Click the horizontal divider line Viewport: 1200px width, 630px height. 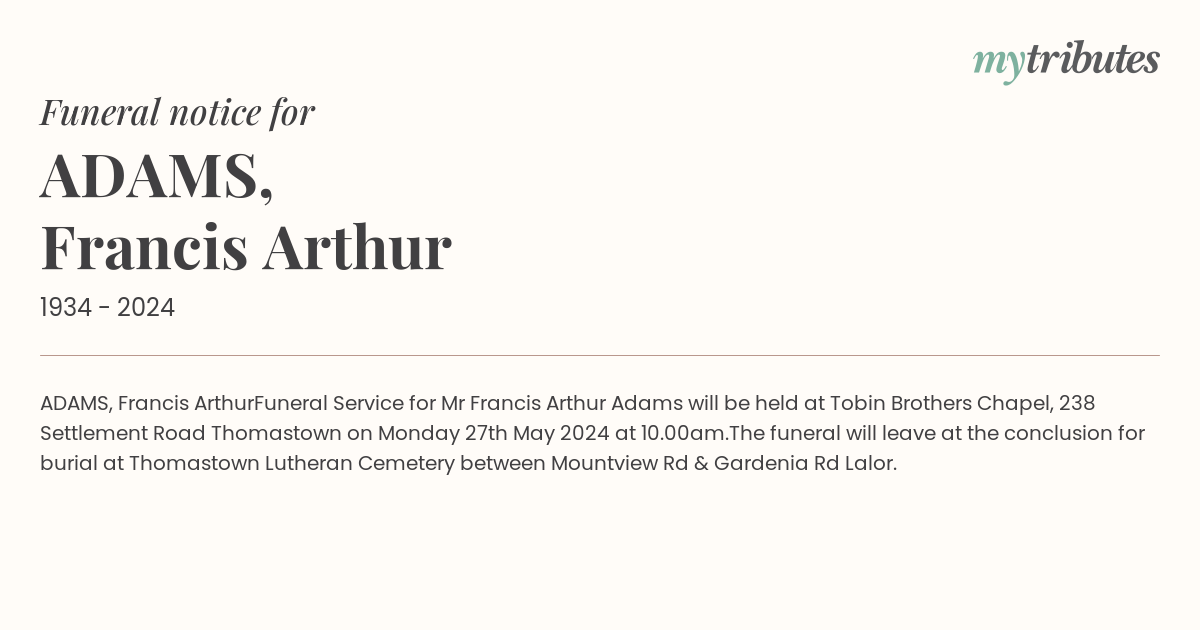click(x=600, y=355)
